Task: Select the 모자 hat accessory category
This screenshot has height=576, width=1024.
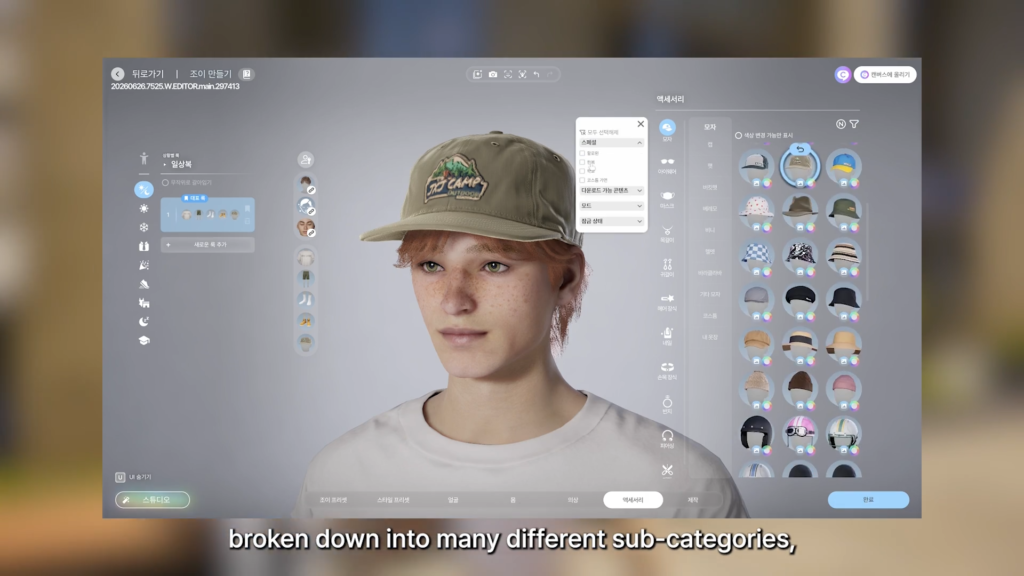Action: (667, 130)
